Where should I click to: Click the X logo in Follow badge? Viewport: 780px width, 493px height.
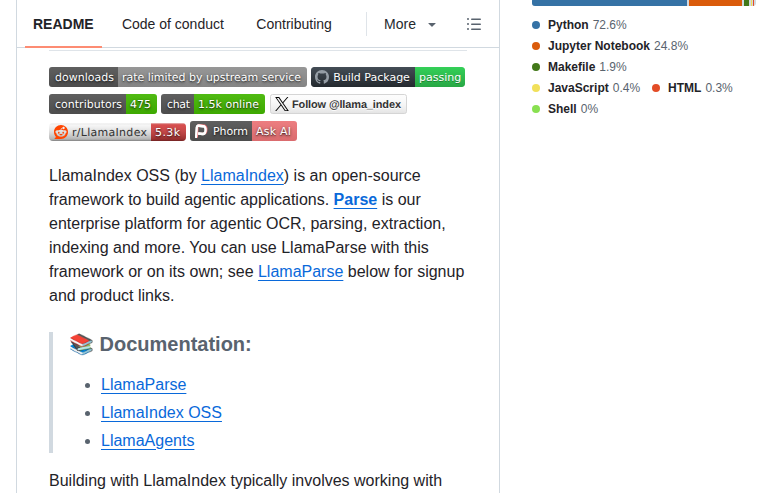[282, 104]
